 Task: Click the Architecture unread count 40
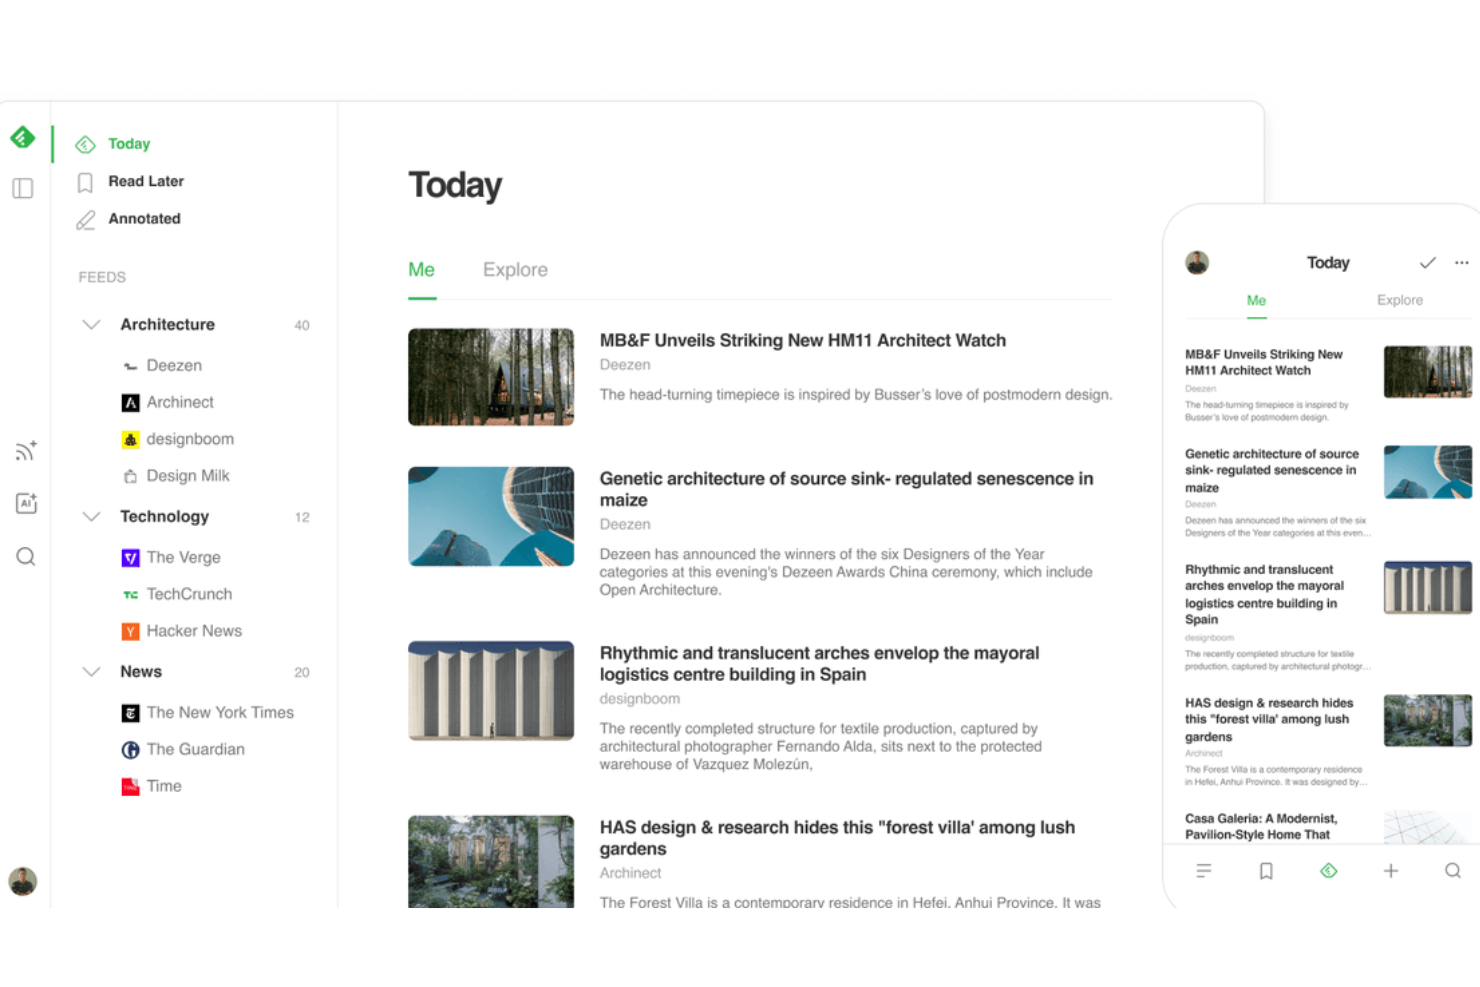[x=302, y=326]
